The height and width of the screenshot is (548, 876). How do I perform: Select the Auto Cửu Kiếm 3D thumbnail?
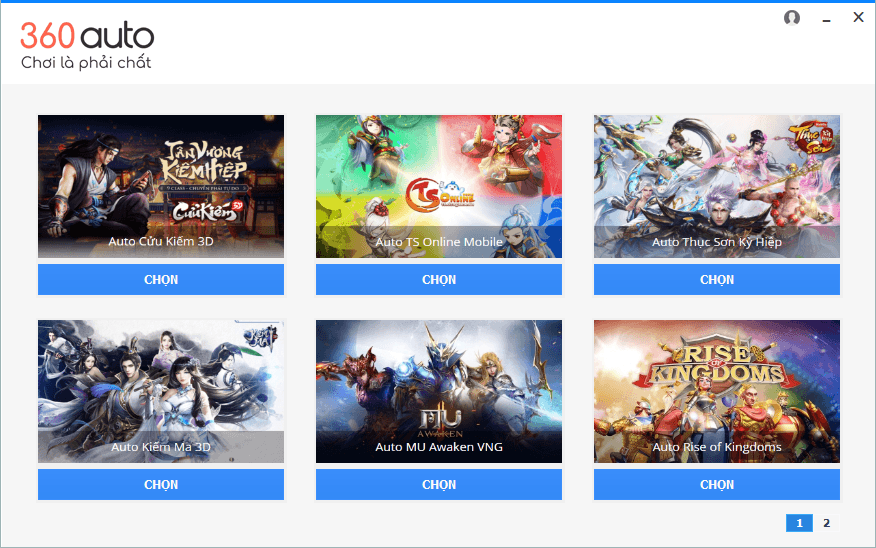pos(161,186)
